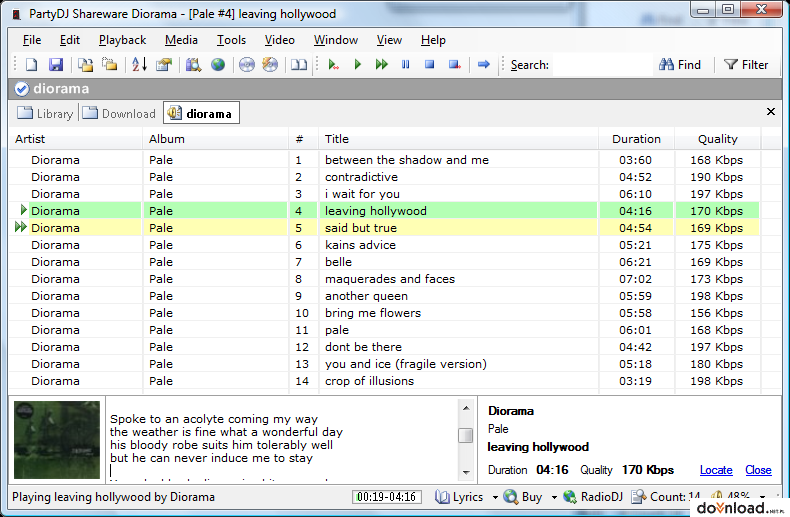The height and width of the screenshot is (517, 790).
Task: Click the A-Z sort icon
Action: pos(140,64)
